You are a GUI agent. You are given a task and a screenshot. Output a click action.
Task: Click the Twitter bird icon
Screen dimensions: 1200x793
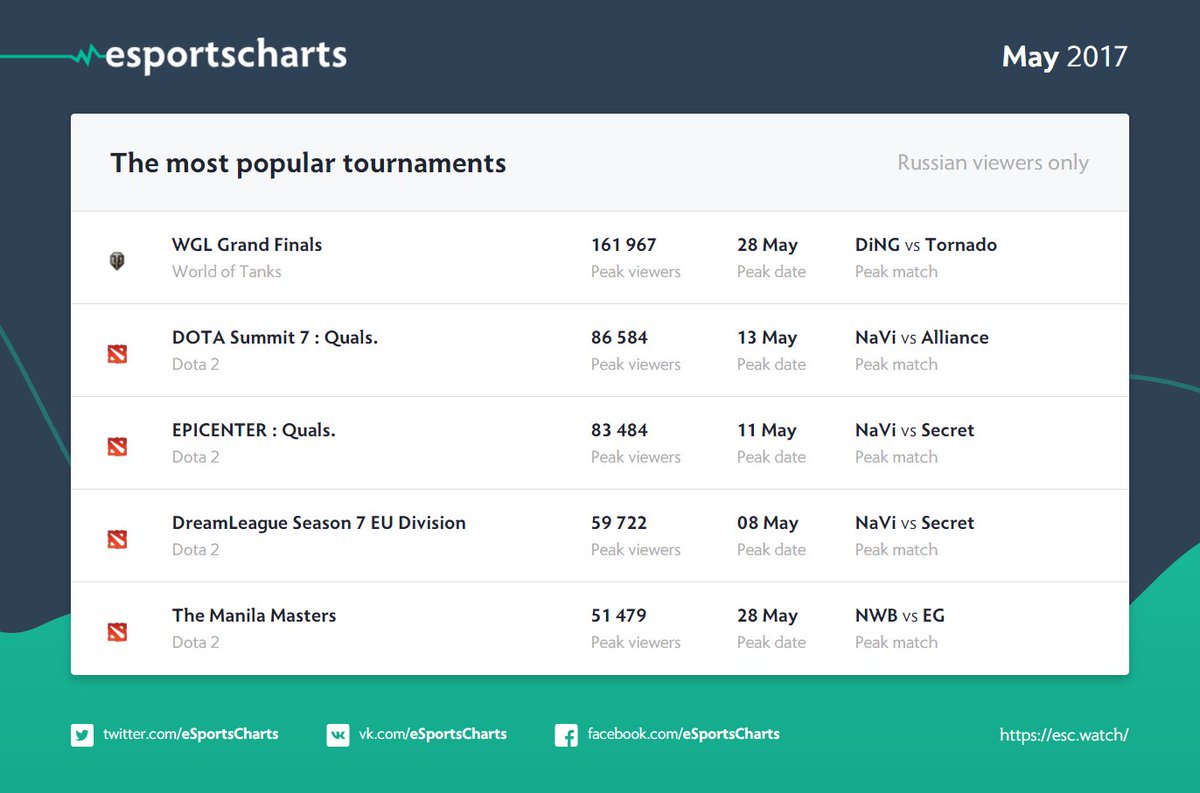click(x=82, y=735)
